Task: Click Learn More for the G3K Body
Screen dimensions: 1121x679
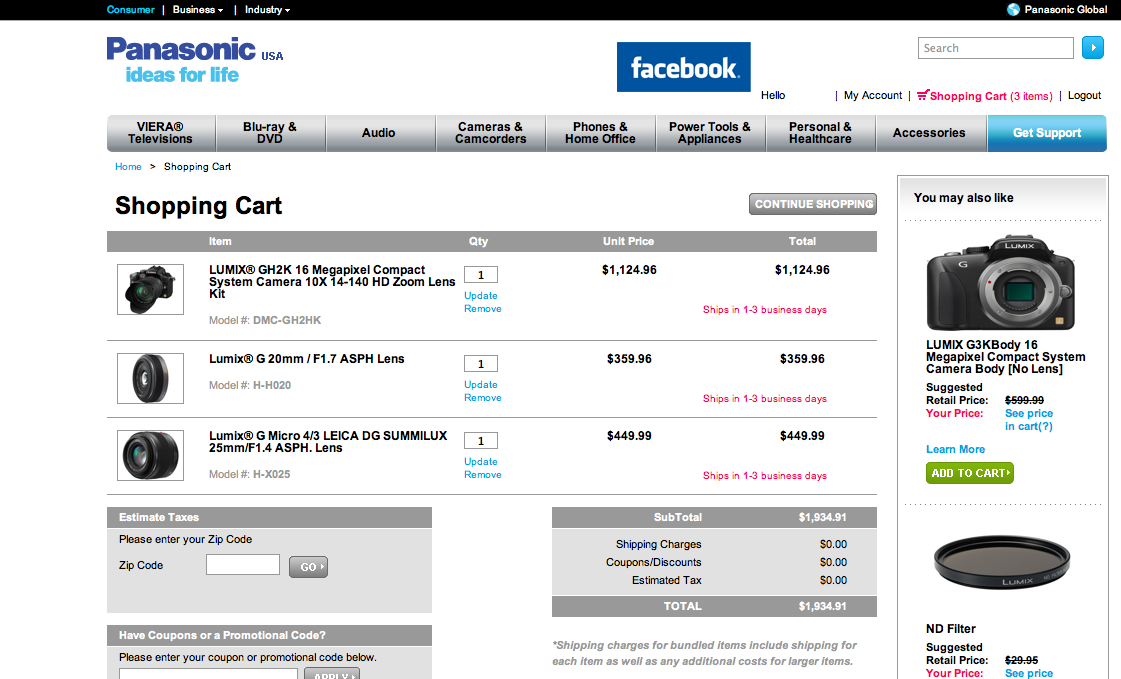Action: tap(955, 450)
